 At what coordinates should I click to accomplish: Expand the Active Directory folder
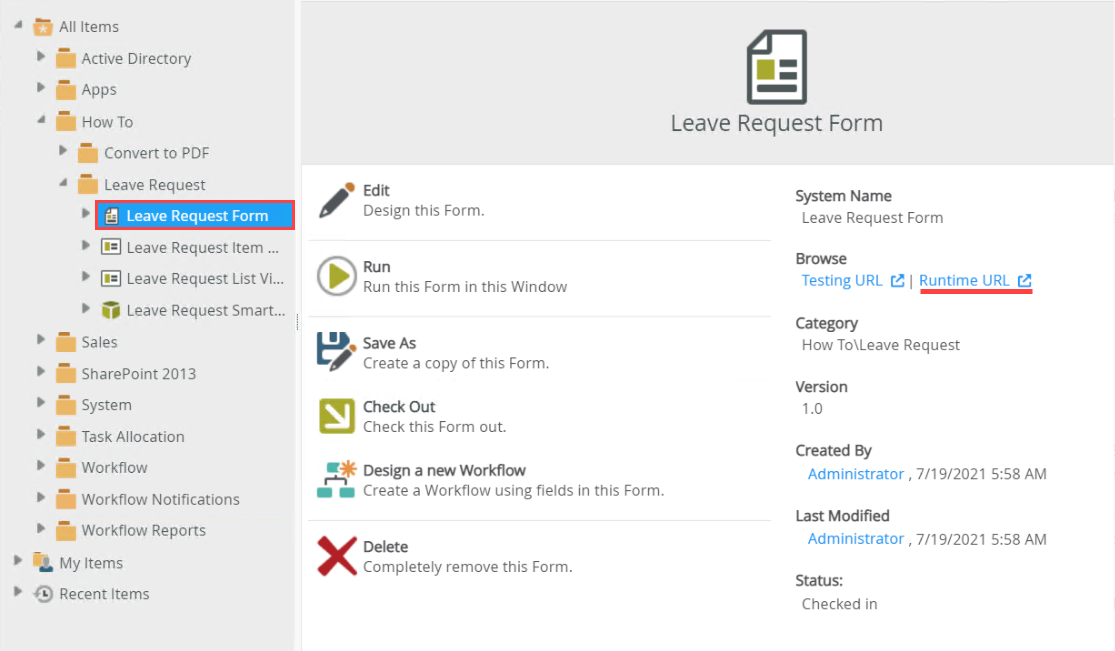tap(41, 57)
